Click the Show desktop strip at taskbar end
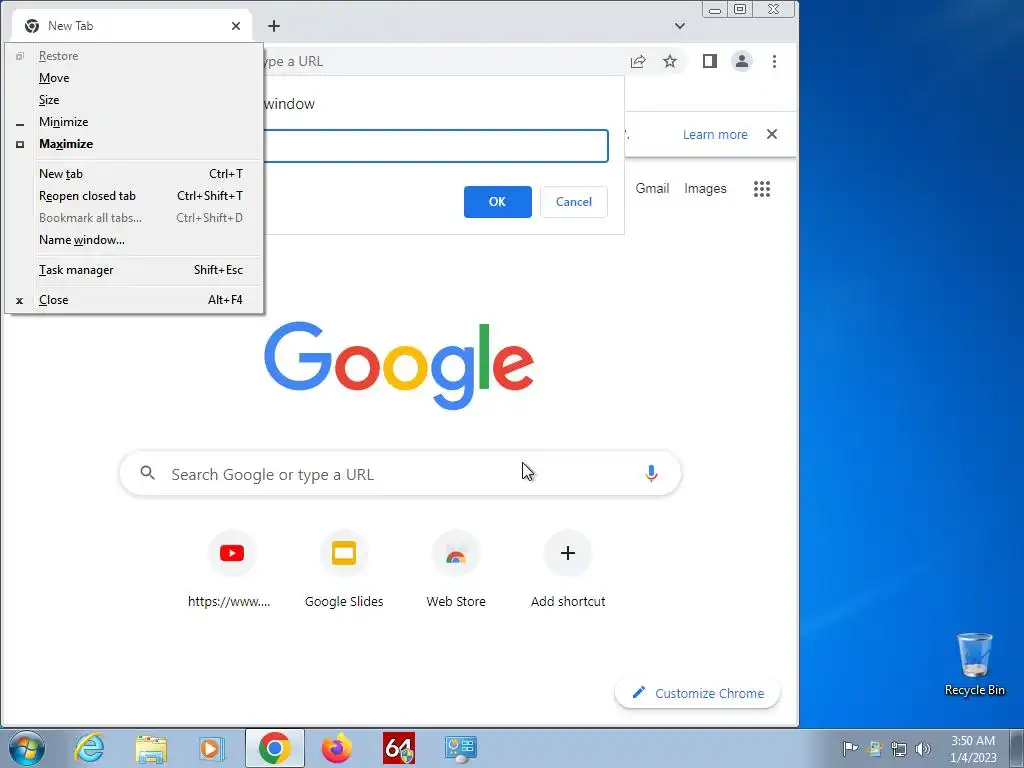This screenshot has width=1024, height=768. pos(1017,748)
